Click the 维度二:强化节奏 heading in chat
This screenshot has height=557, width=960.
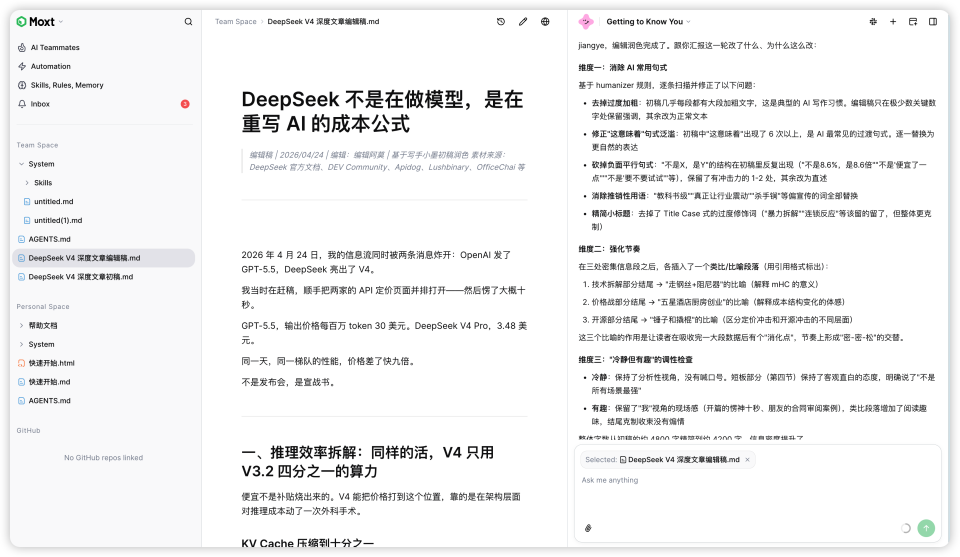(x=609, y=249)
